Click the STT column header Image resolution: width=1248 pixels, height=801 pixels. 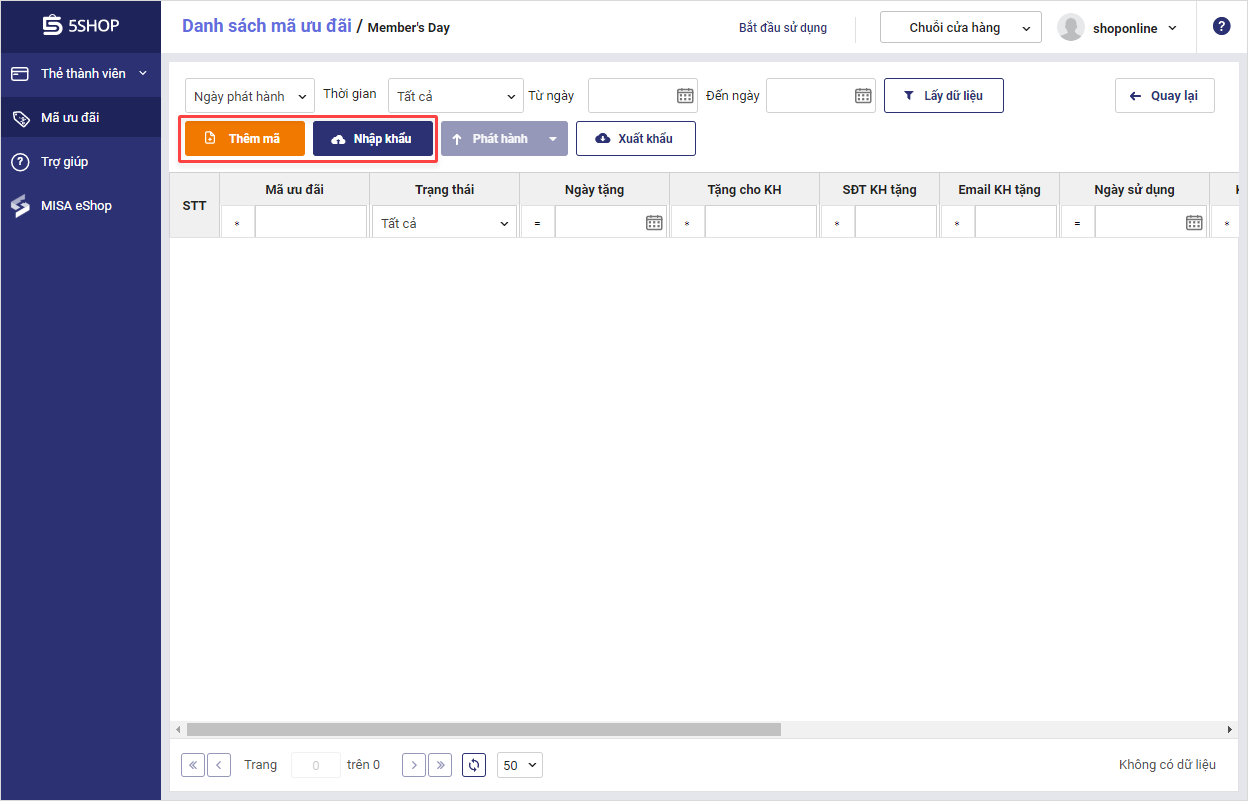pos(195,205)
